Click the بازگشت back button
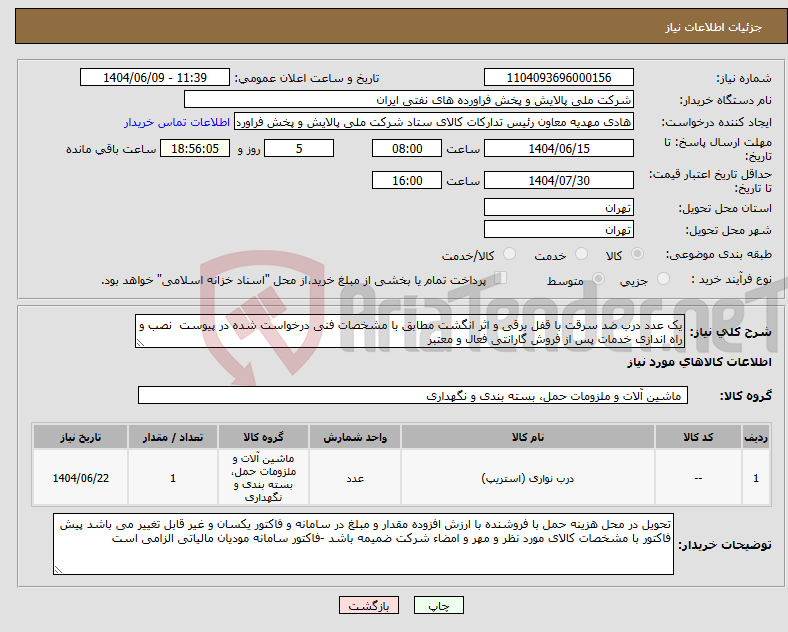This screenshot has height=632, width=788. tap(369, 605)
